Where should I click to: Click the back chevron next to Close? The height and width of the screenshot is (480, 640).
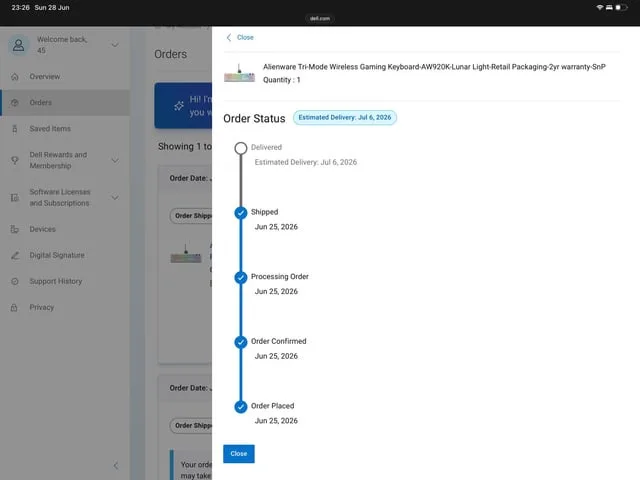click(229, 38)
